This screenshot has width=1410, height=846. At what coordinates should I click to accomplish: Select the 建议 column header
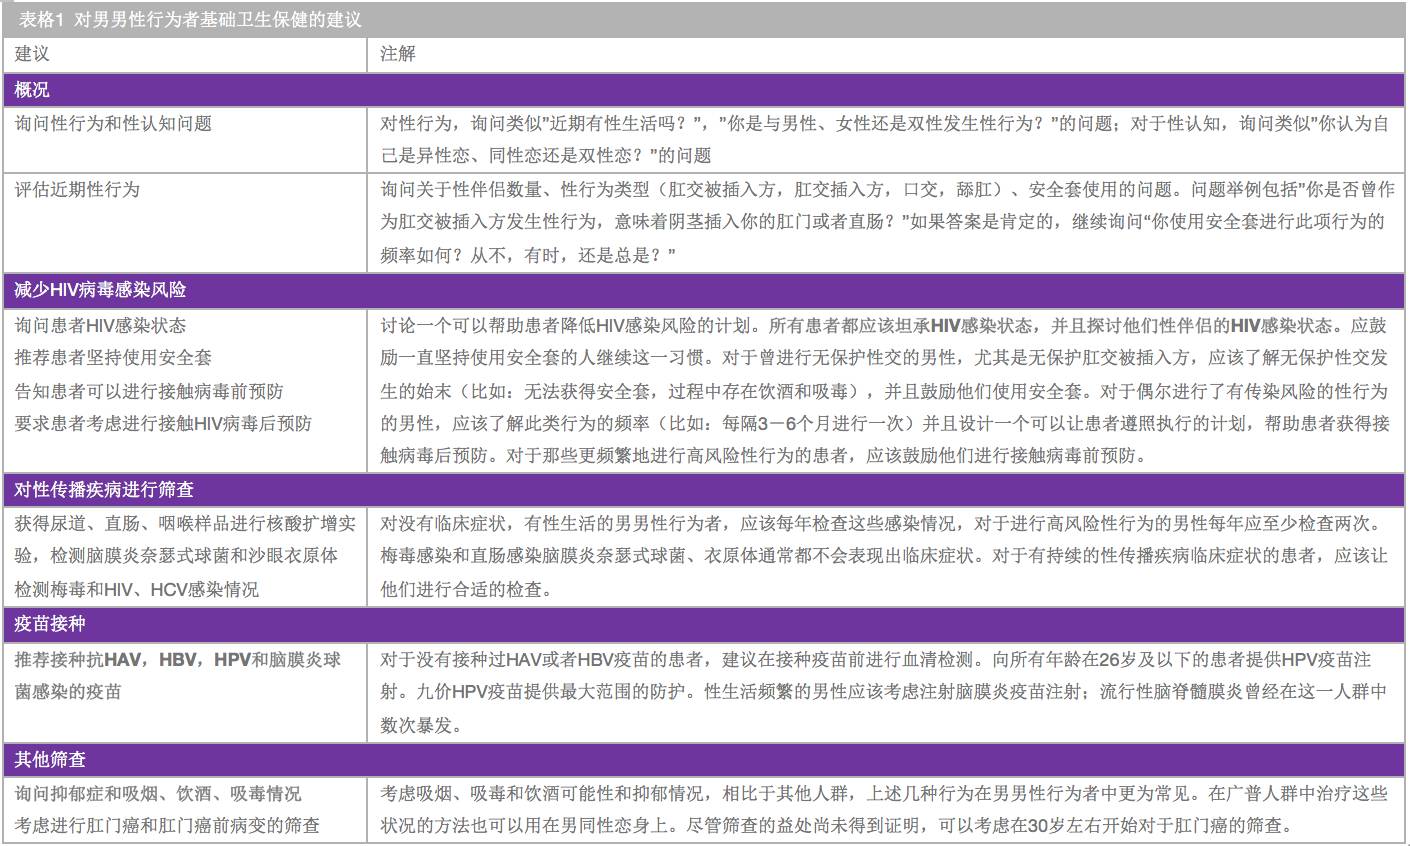[x=32, y=54]
